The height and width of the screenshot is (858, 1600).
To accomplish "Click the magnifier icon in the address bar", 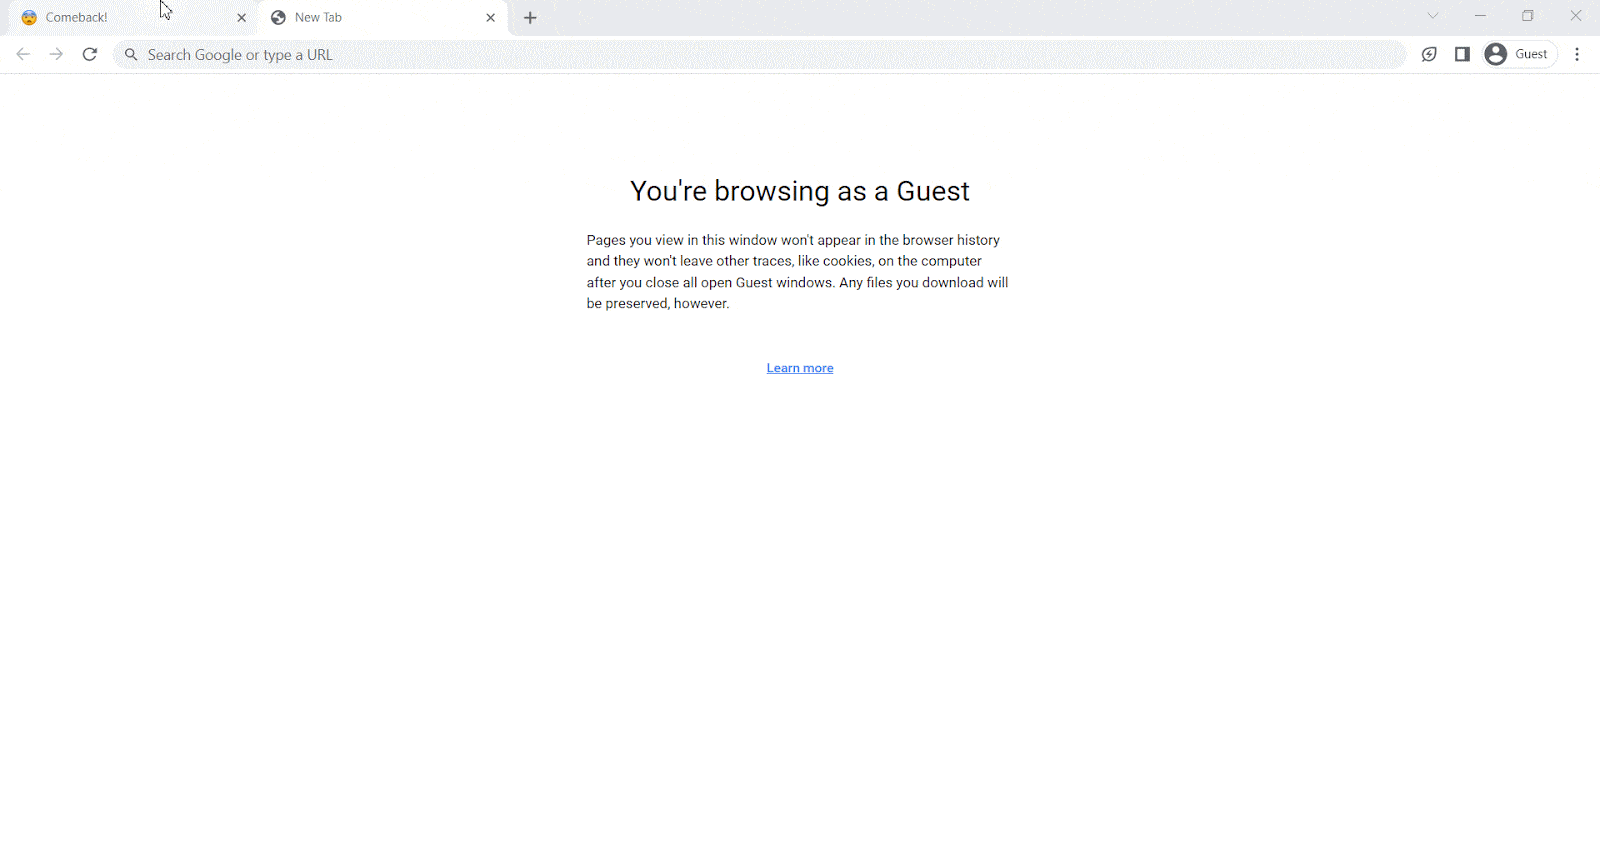I will coord(131,55).
